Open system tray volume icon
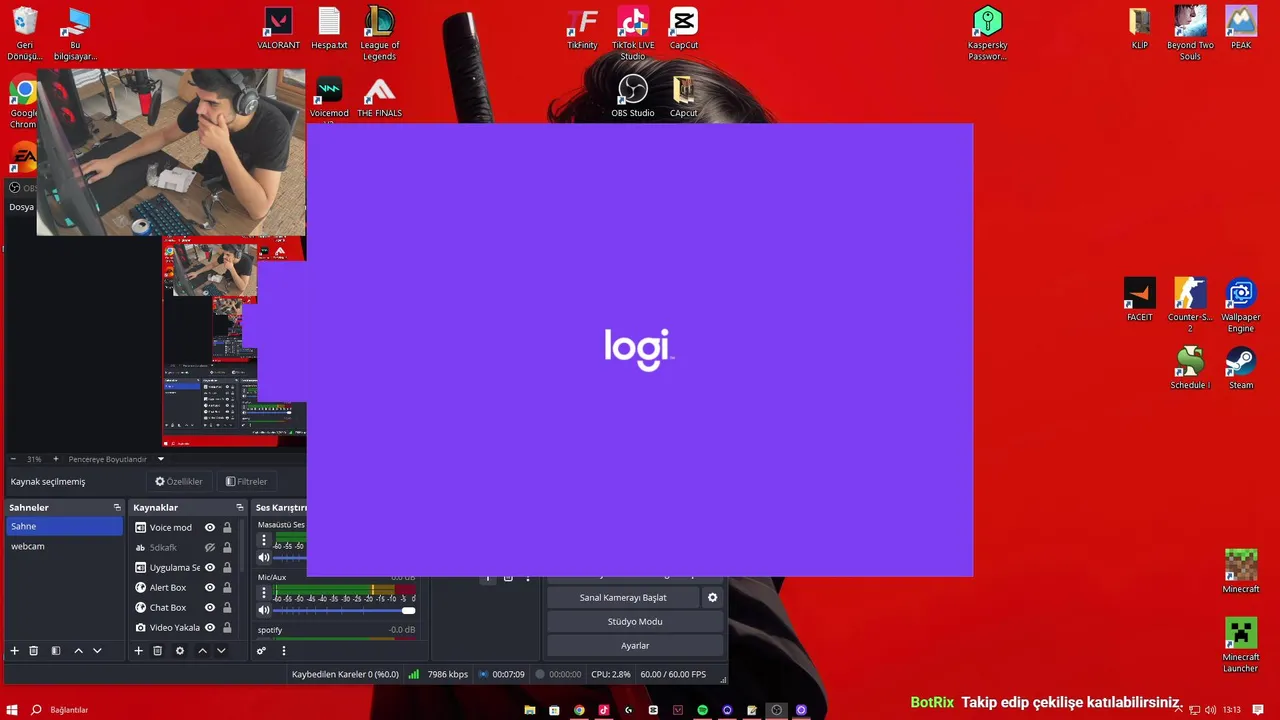This screenshot has width=1280, height=720. pyautogui.click(x=1211, y=710)
